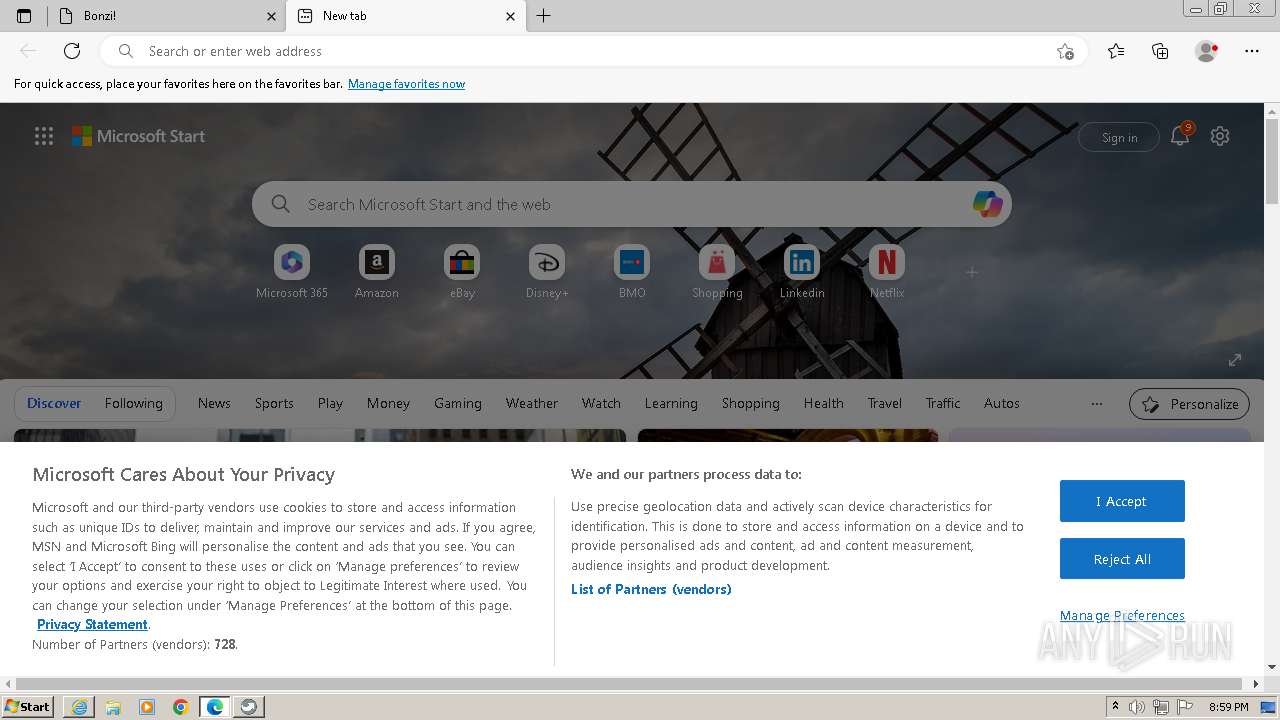Image resolution: width=1280 pixels, height=720 pixels.
Task: Select the Following feed tab
Action: (x=133, y=403)
